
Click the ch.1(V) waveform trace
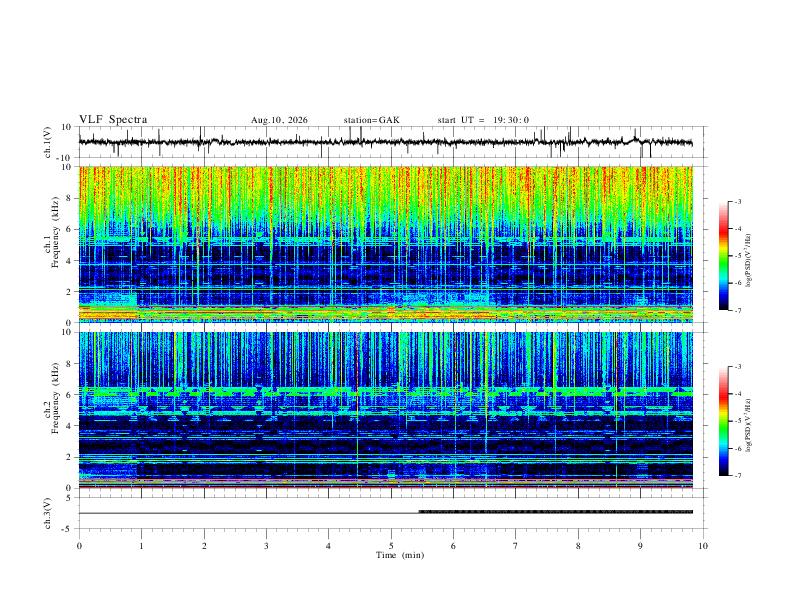pos(385,142)
